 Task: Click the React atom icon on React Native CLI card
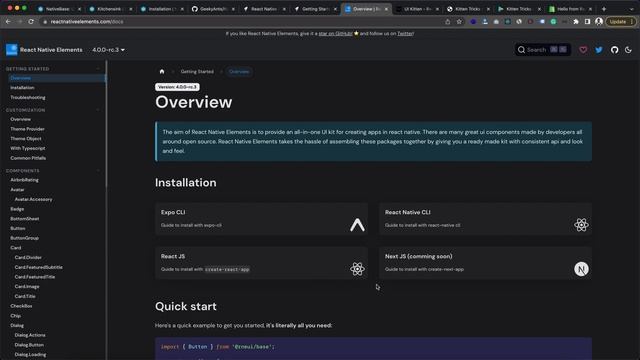click(581, 225)
